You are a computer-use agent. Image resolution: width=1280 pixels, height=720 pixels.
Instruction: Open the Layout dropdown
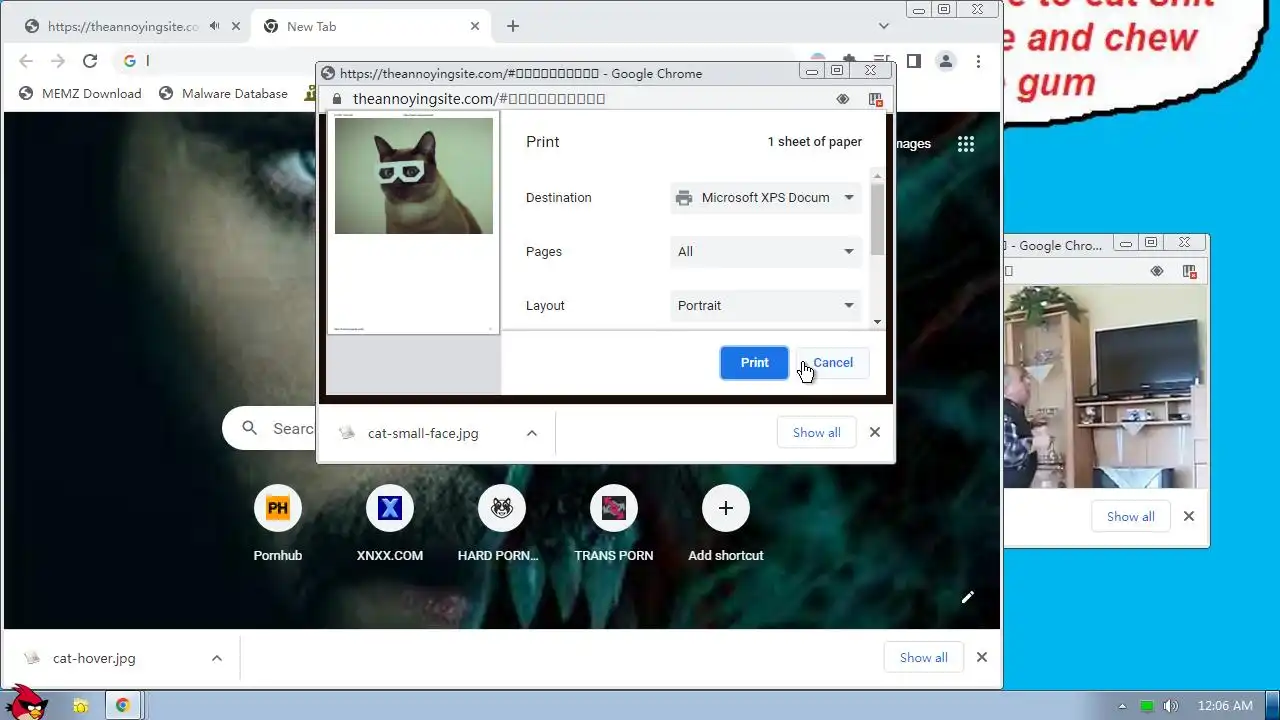coord(766,306)
